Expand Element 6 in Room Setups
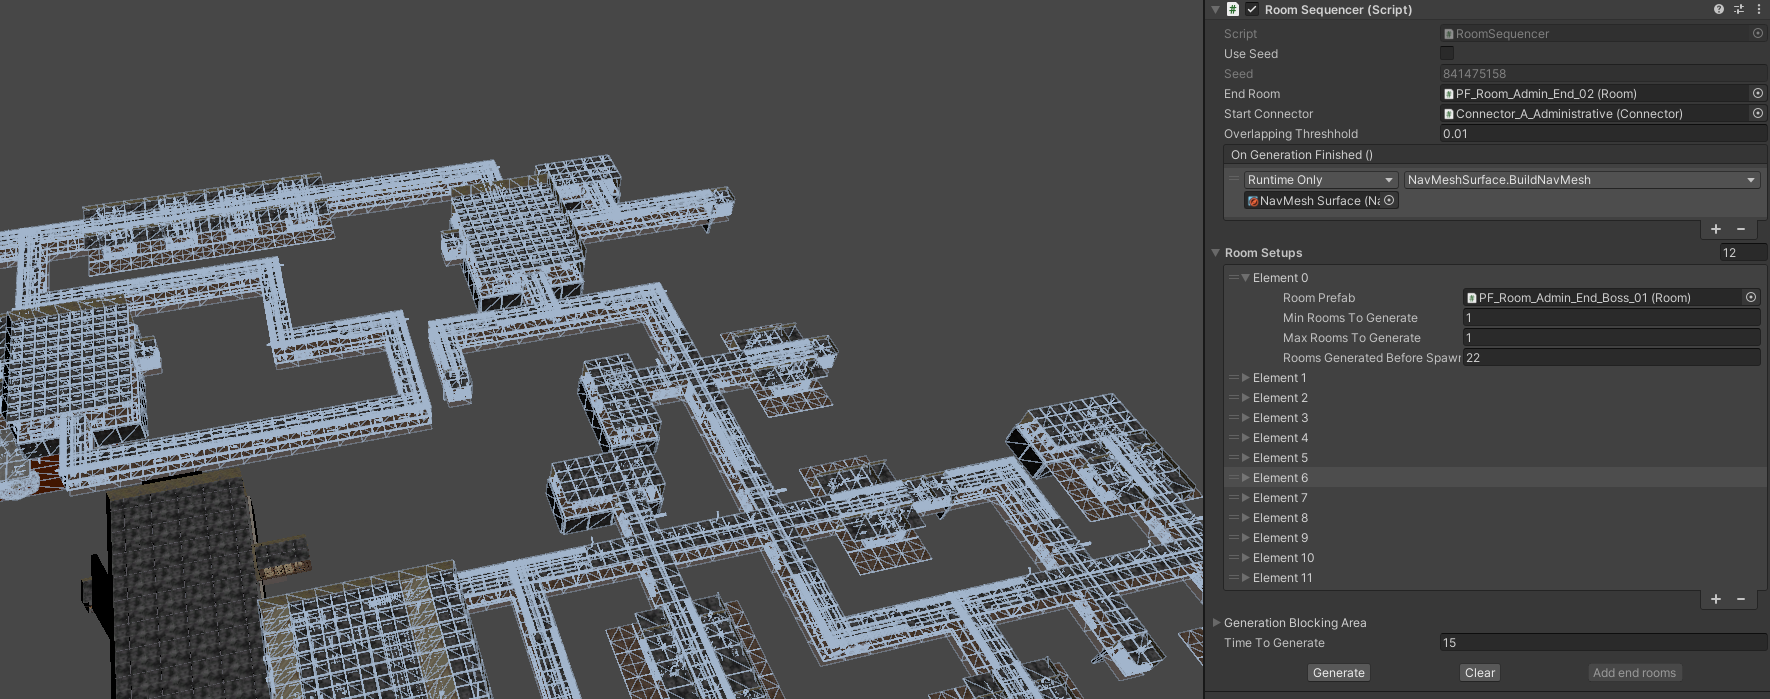The image size is (1770, 699). 1246,478
